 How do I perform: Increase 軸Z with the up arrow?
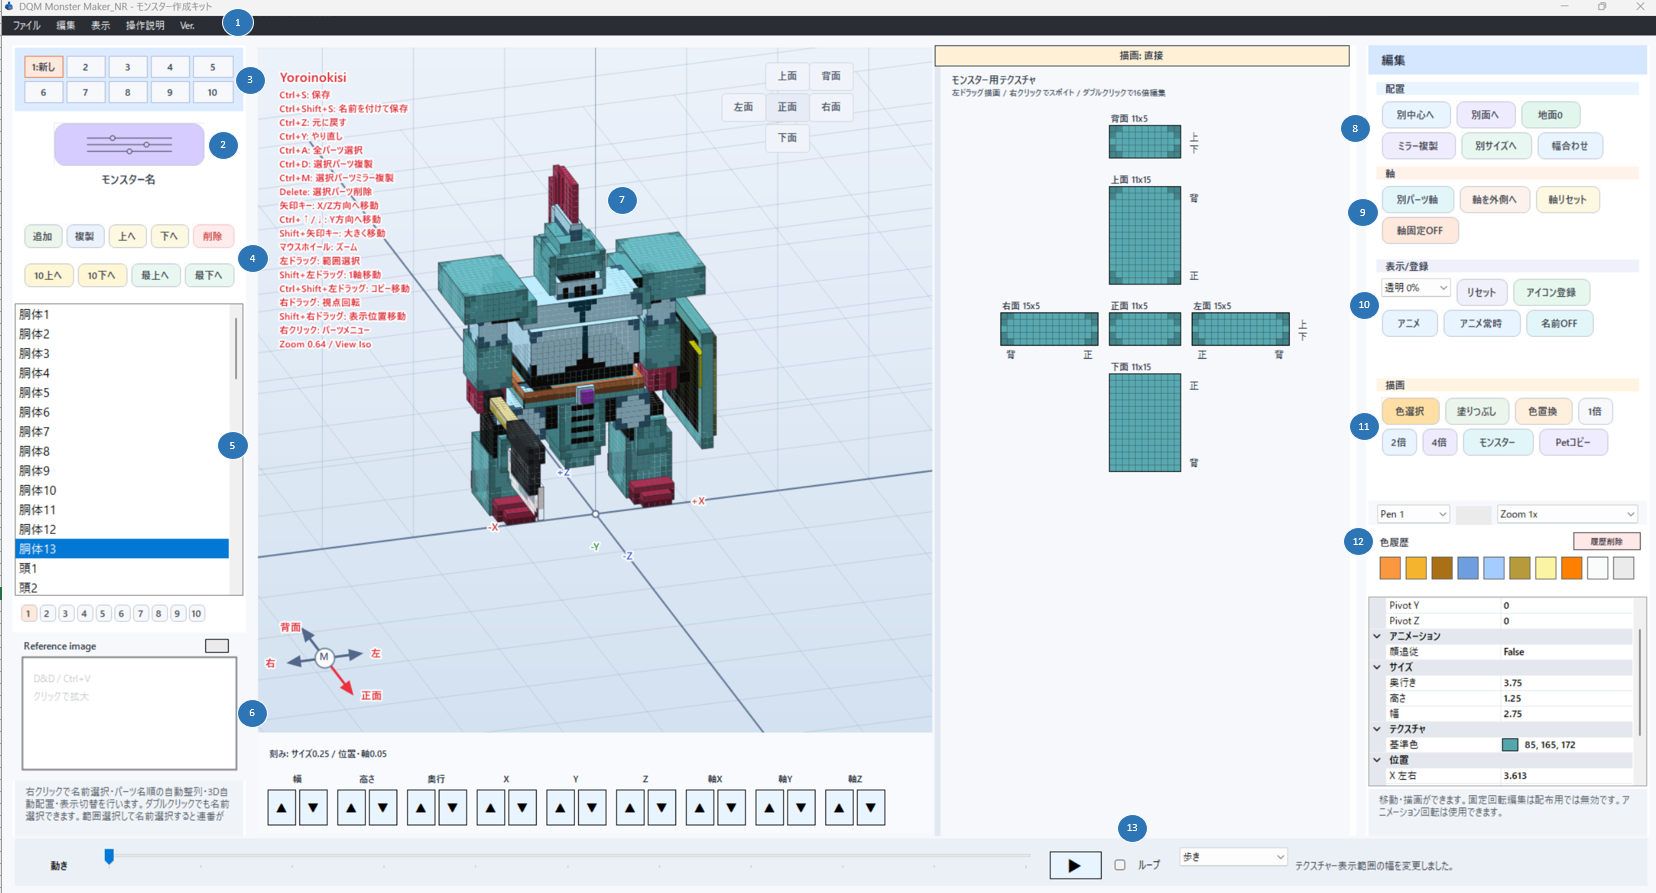(x=839, y=808)
